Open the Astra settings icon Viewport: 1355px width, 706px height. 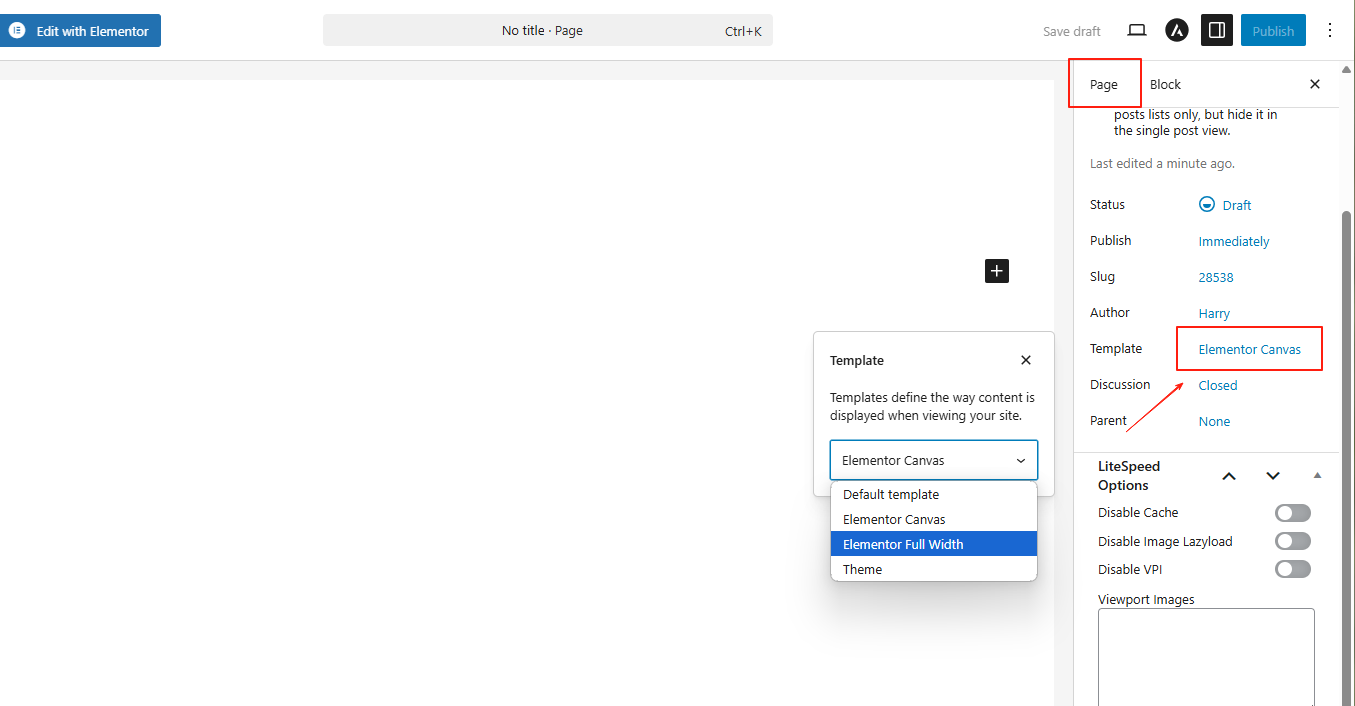point(1177,31)
